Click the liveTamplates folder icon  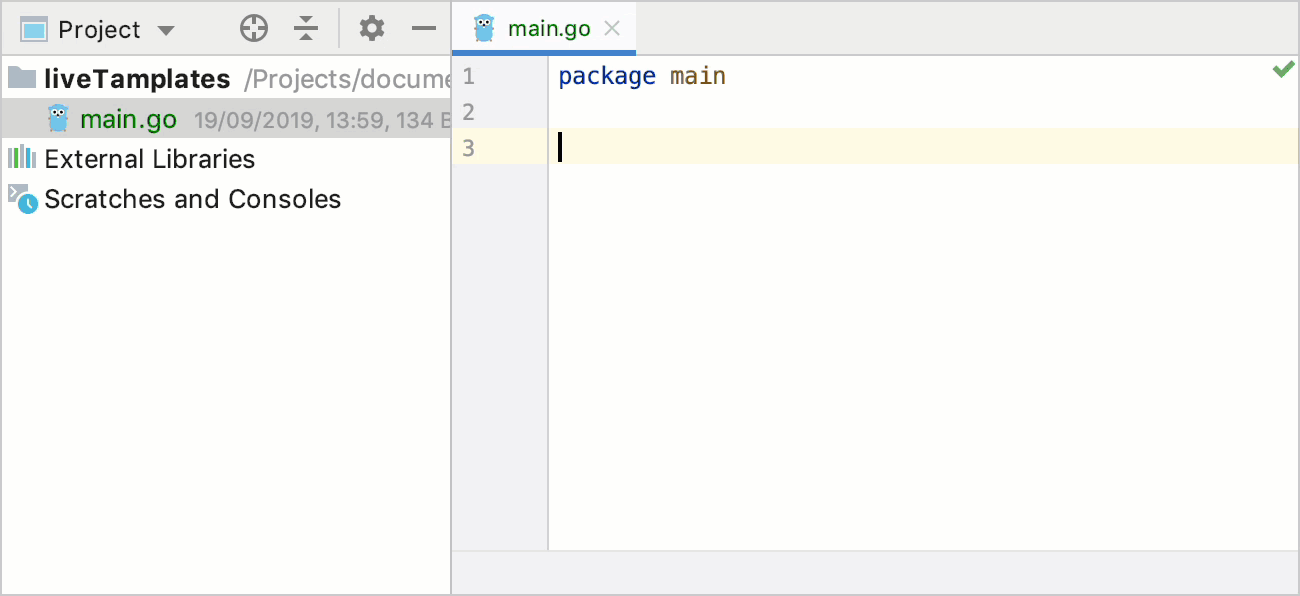coord(22,78)
